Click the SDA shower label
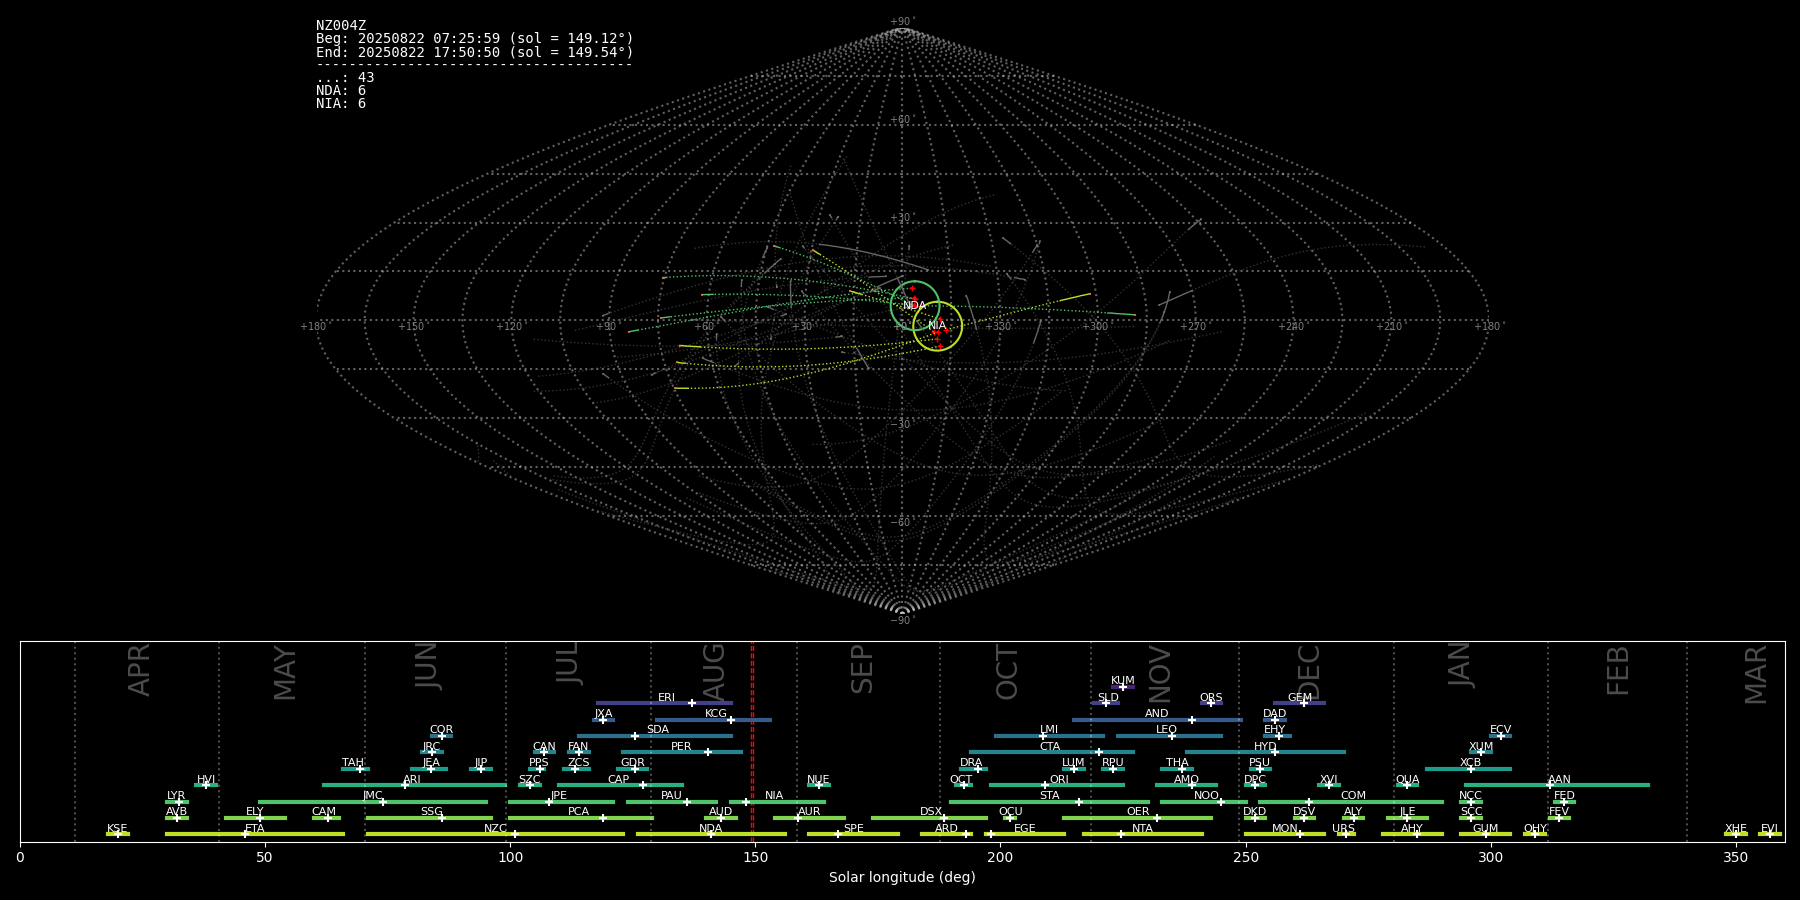This screenshot has width=1800, height=900. (x=657, y=730)
